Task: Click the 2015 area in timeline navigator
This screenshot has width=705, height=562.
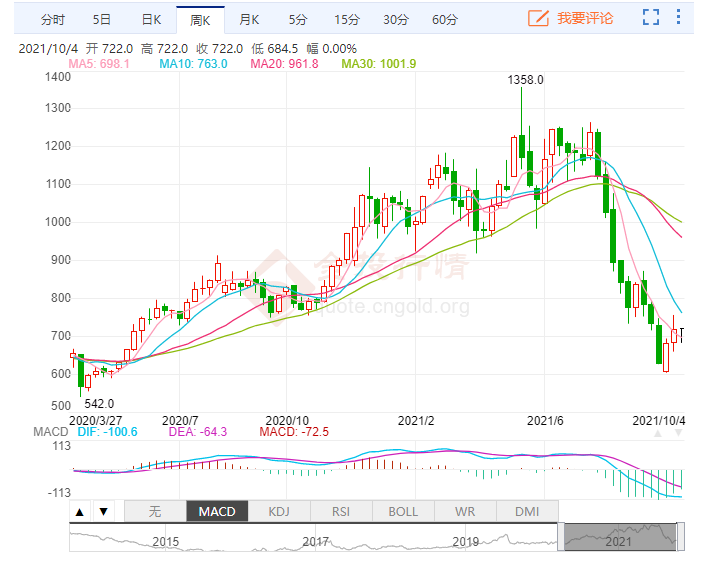Action: pos(165,542)
